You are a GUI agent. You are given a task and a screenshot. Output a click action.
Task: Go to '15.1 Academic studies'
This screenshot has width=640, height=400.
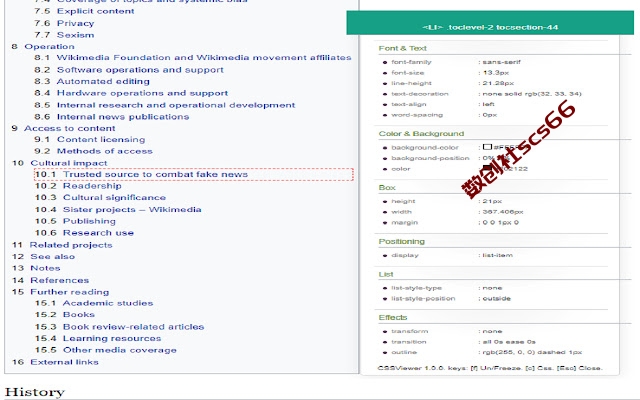click(94, 303)
